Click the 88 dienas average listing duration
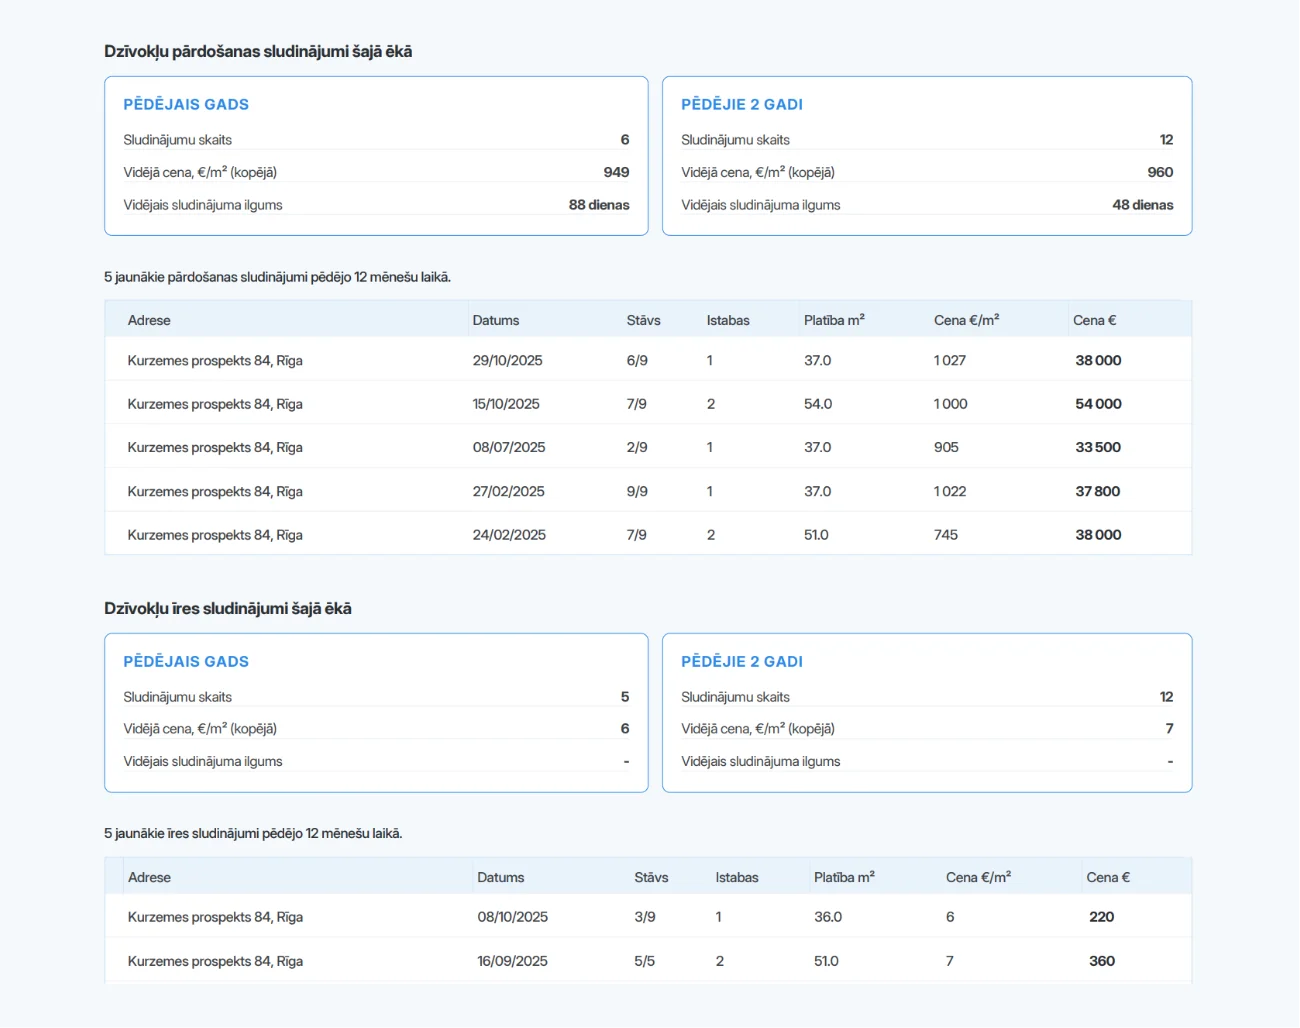 click(599, 205)
